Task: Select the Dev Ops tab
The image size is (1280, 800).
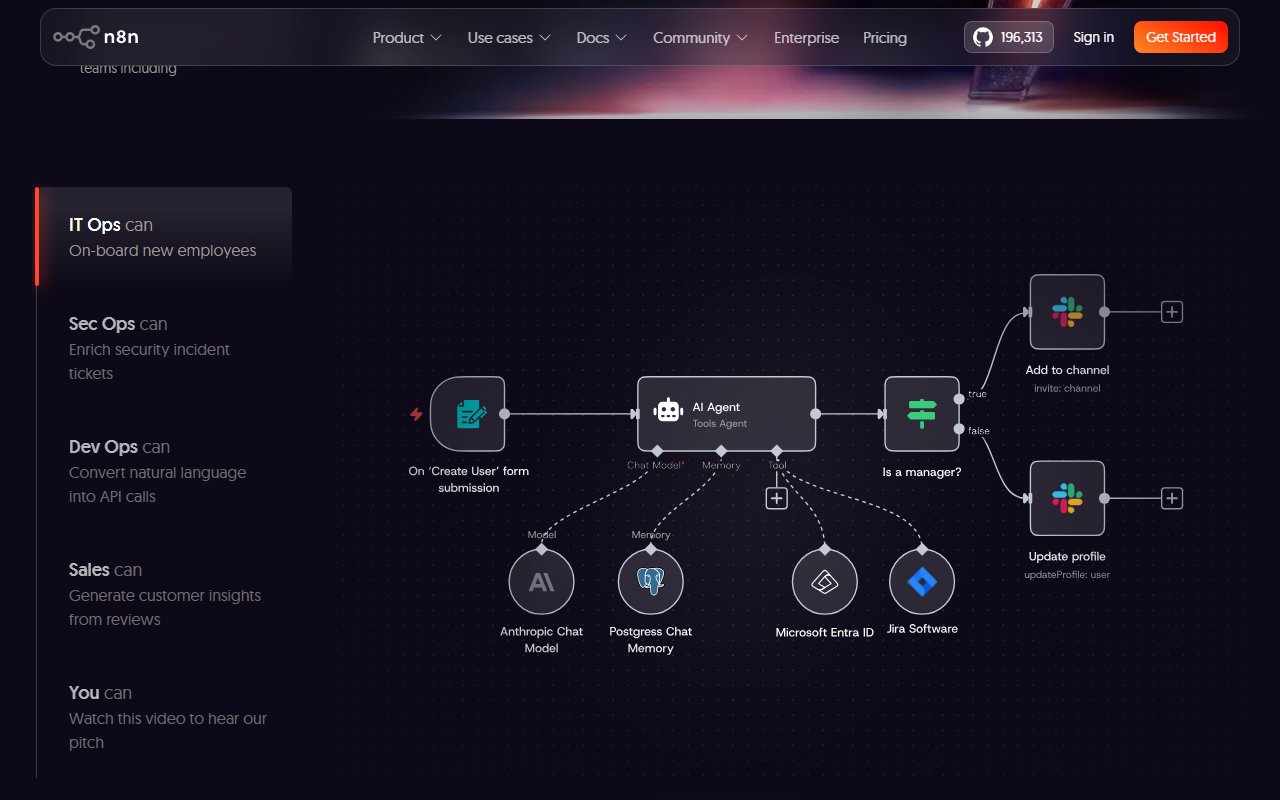Action: point(165,471)
